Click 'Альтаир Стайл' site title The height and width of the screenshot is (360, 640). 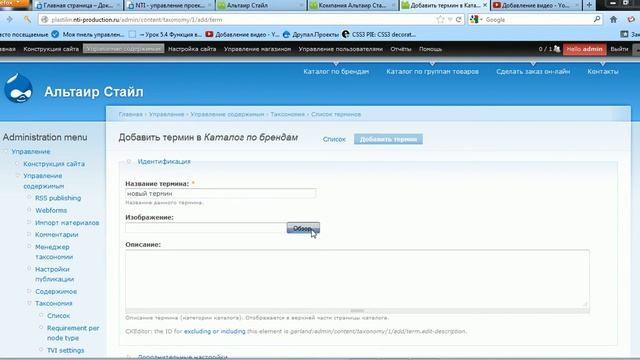pyautogui.click(x=94, y=92)
